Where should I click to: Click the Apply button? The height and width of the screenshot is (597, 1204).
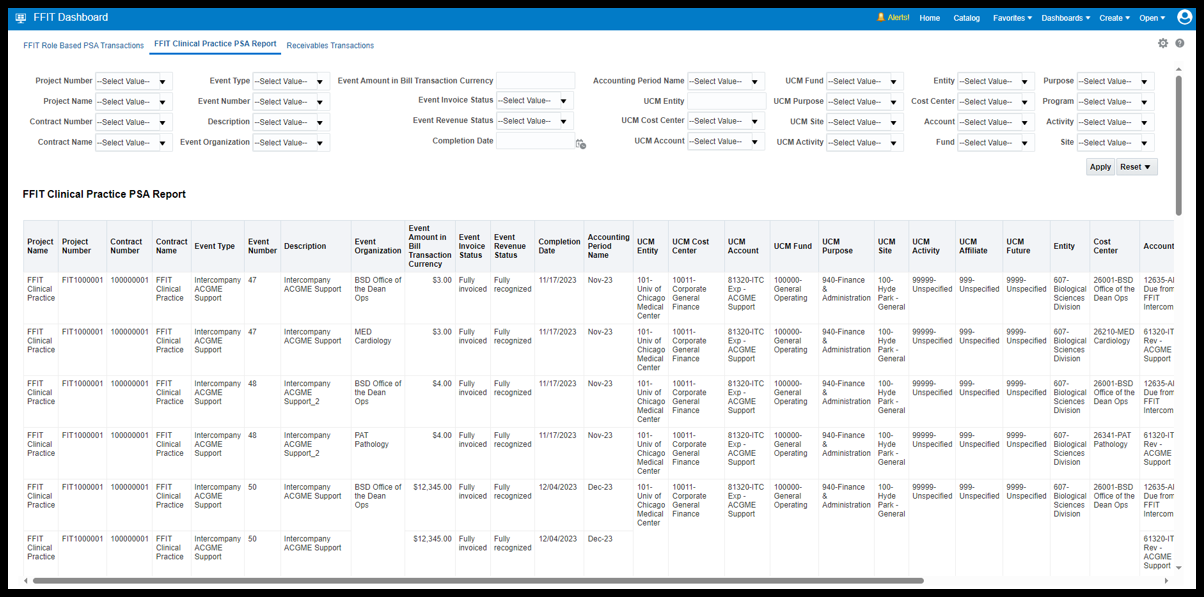[x=1100, y=167]
